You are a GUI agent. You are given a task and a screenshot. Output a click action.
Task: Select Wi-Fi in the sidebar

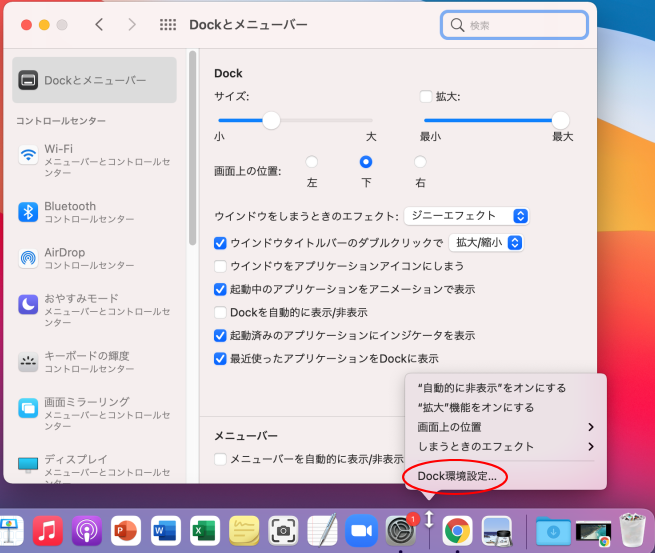coord(94,160)
